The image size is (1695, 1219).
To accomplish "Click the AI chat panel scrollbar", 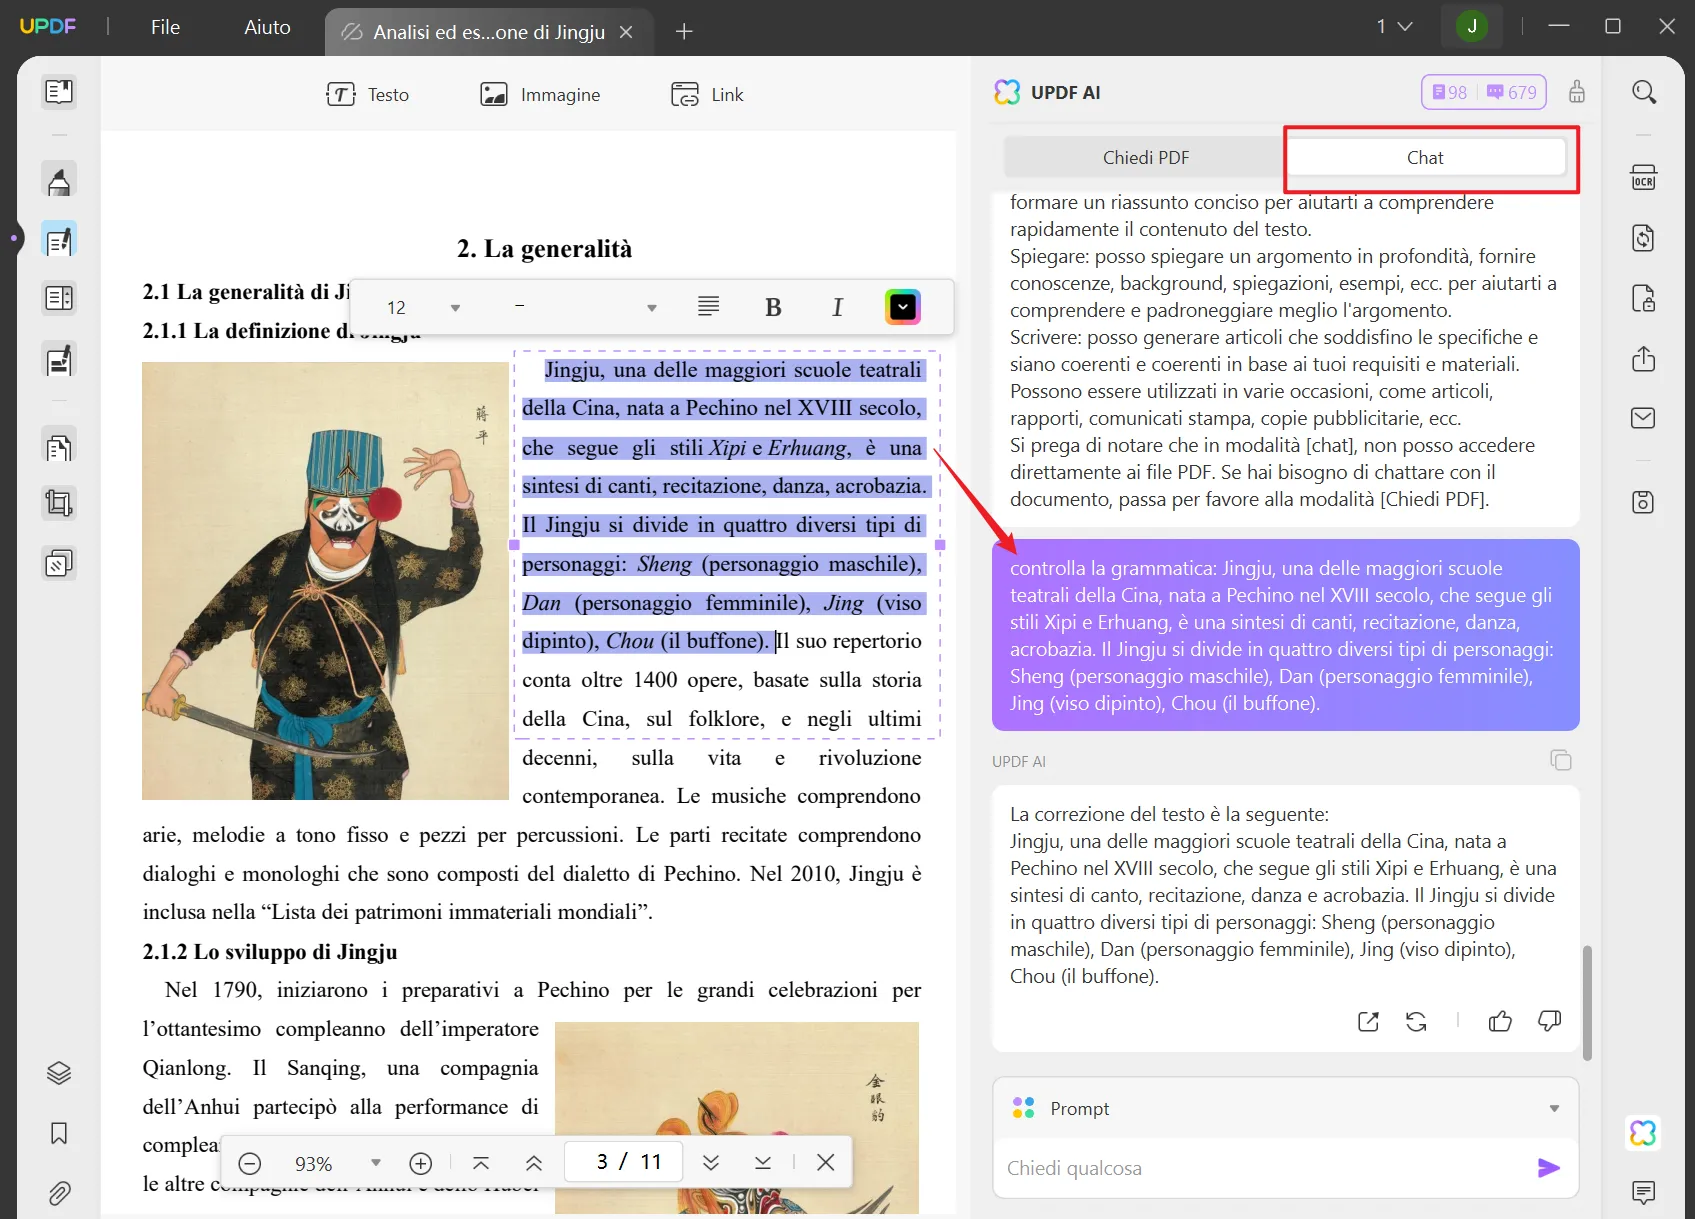I will click(1587, 1002).
